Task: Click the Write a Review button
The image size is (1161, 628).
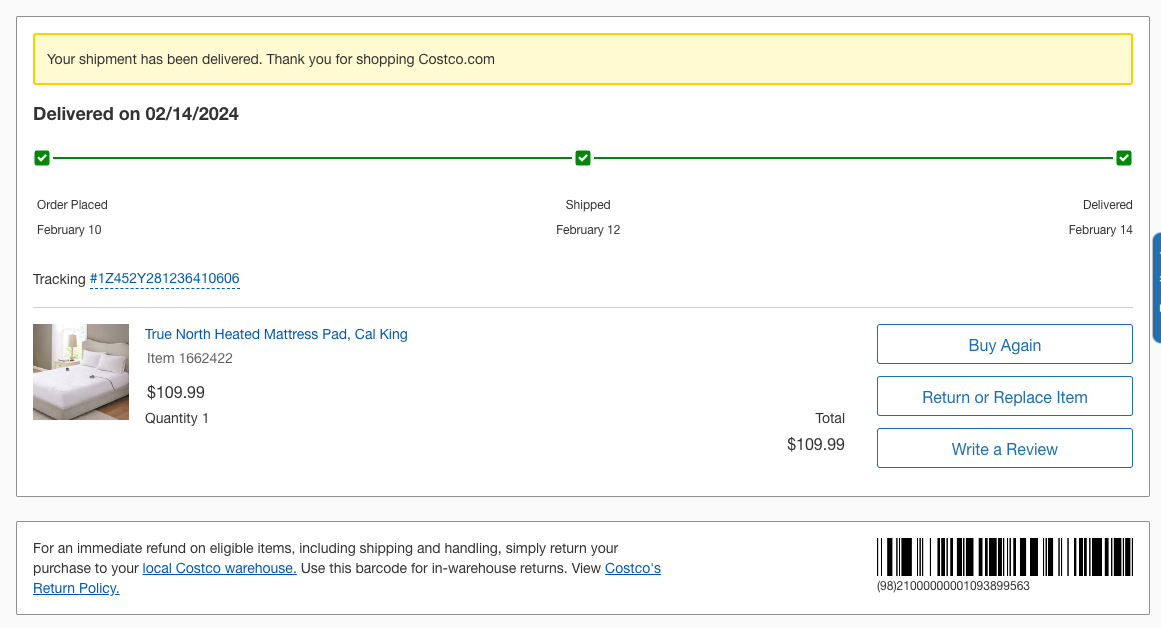Action: pos(1005,448)
